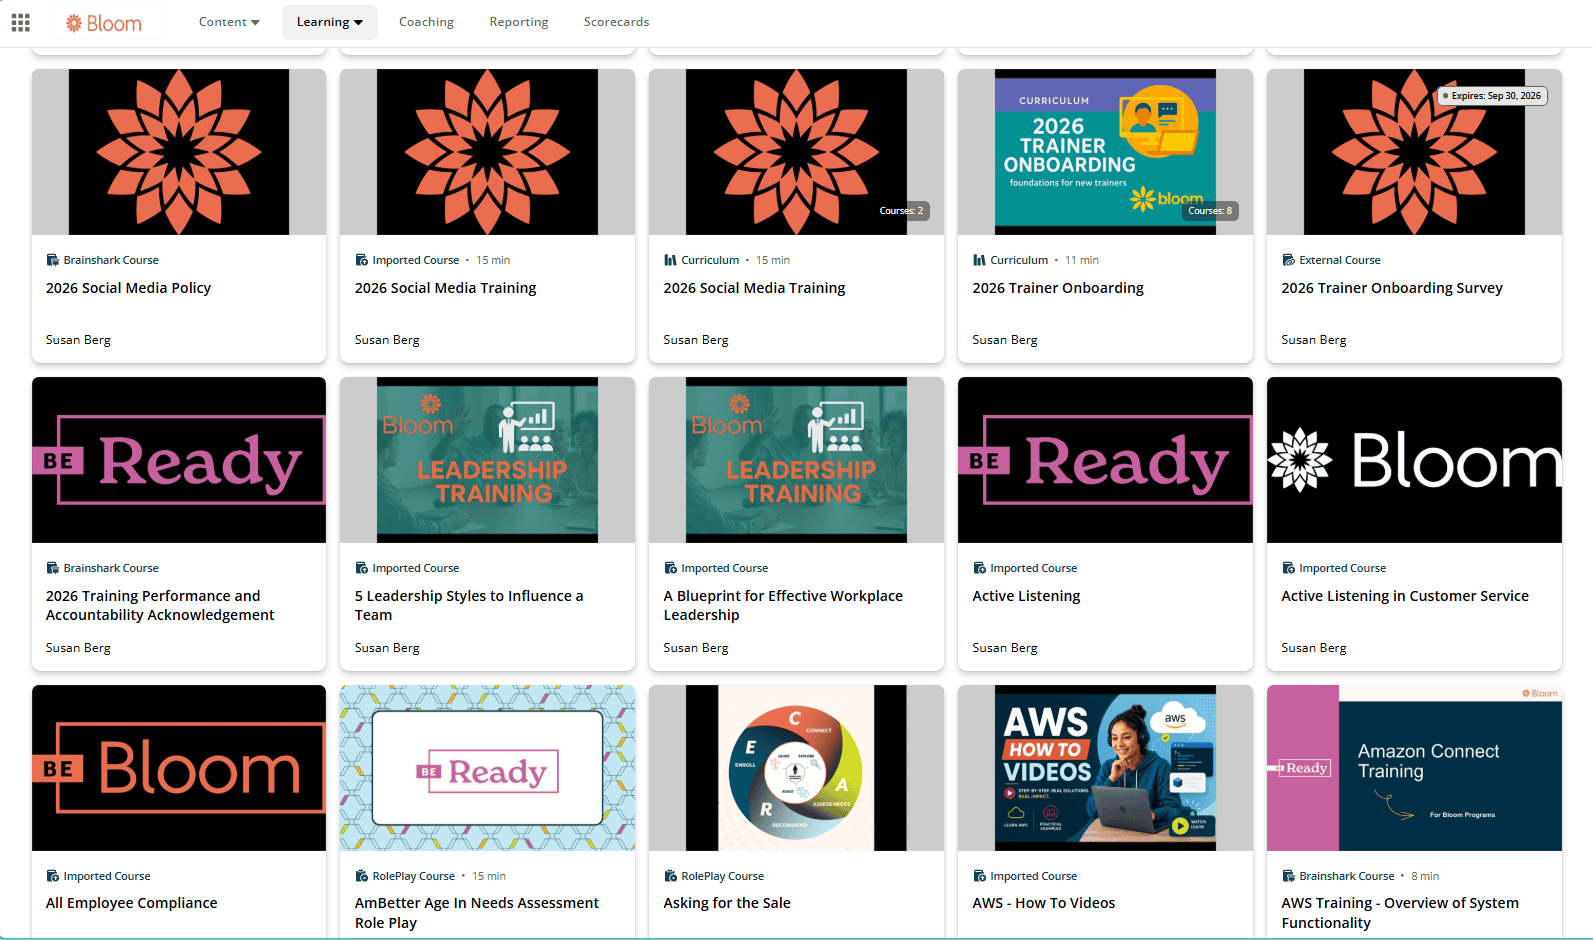Click course icon on Blueprint for Effective Workplace Leadership
Viewport: 1593px width, 940px height.
(670, 568)
